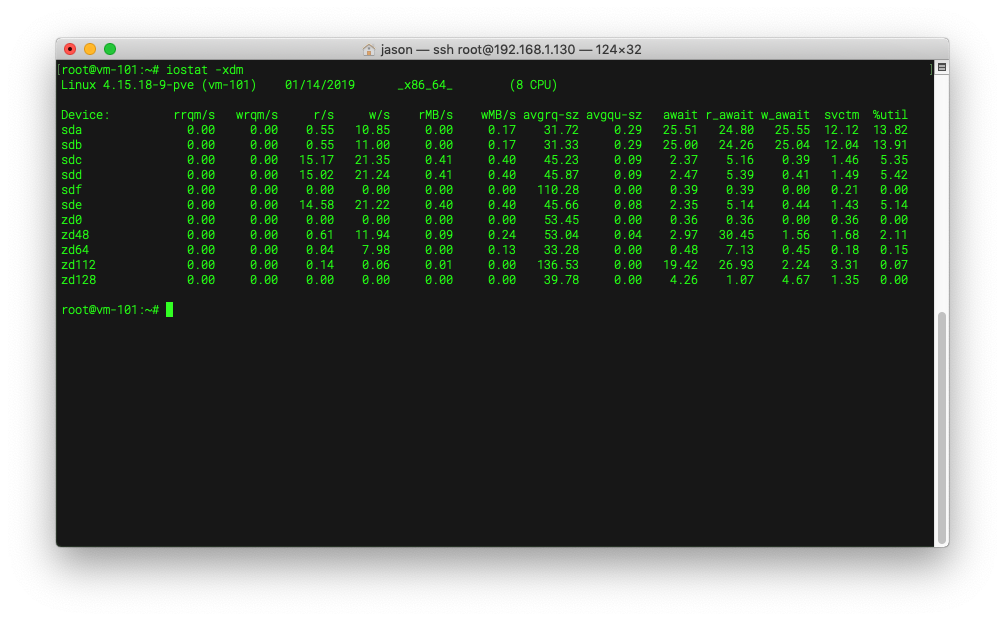Click the 'rrqm/s' column header
The width and height of the screenshot is (1005, 621).
pyautogui.click(x=194, y=115)
